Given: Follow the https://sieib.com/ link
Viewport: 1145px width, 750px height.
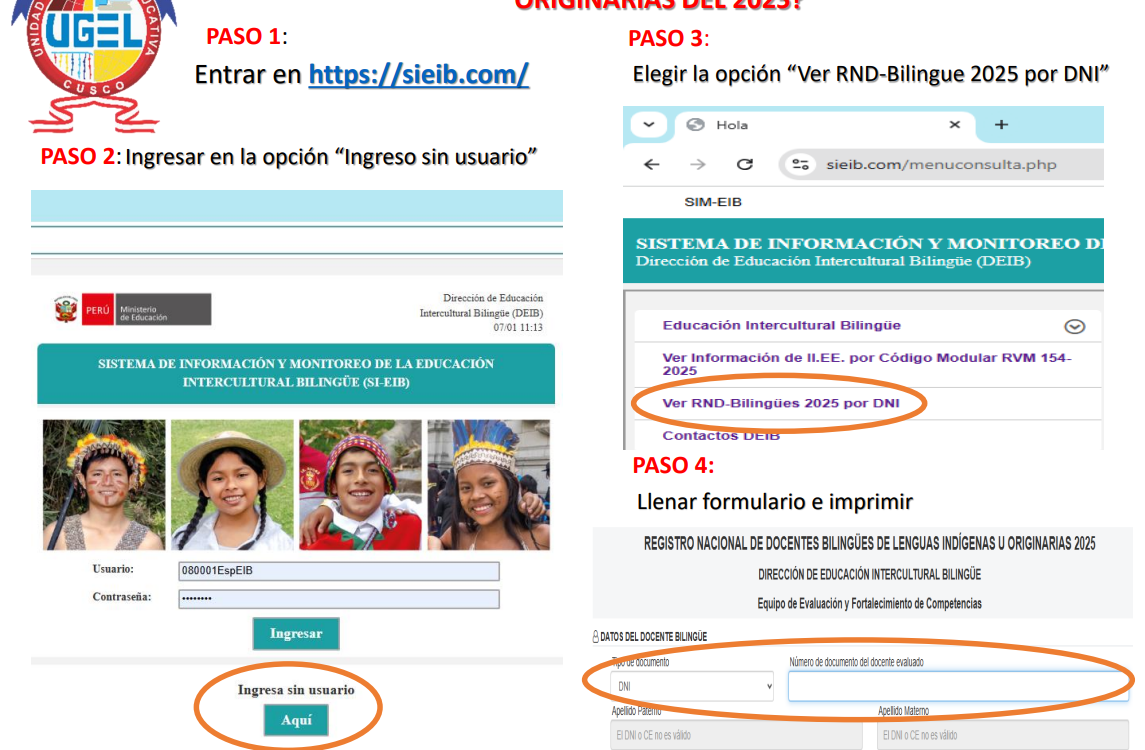Looking at the screenshot, I should click(418, 75).
